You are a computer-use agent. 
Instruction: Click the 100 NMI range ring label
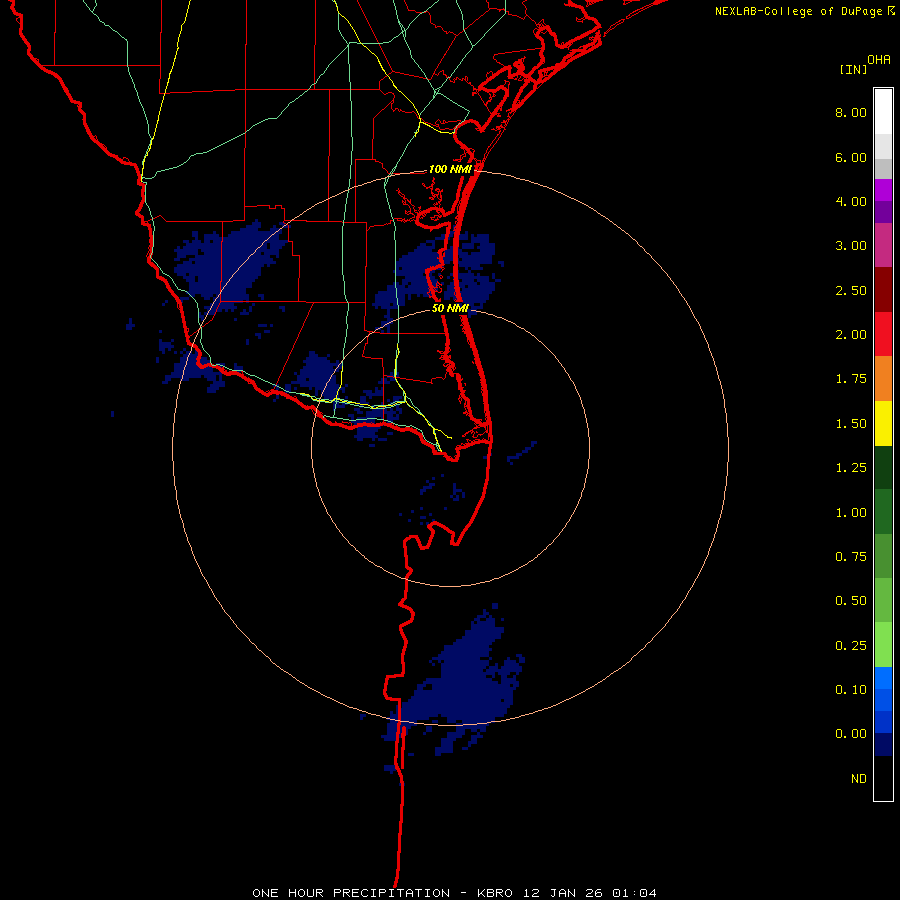[x=451, y=169]
